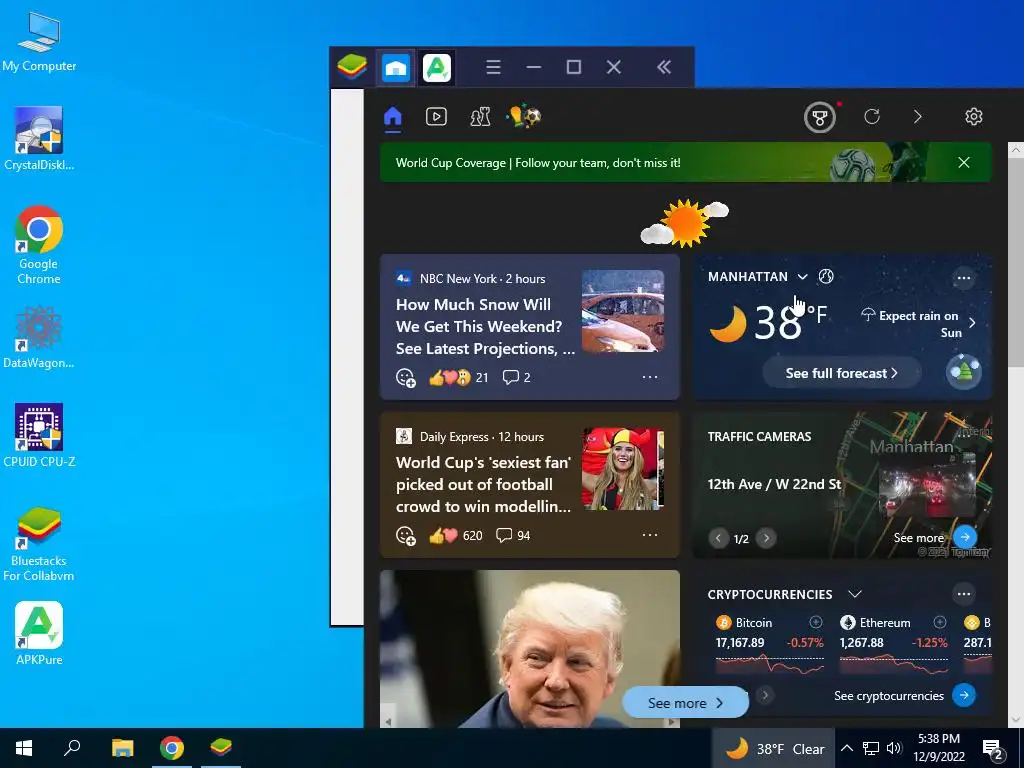Click the blue See more button
The image size is (1024, 768).
pyautogui.click(x=686, y=703)
